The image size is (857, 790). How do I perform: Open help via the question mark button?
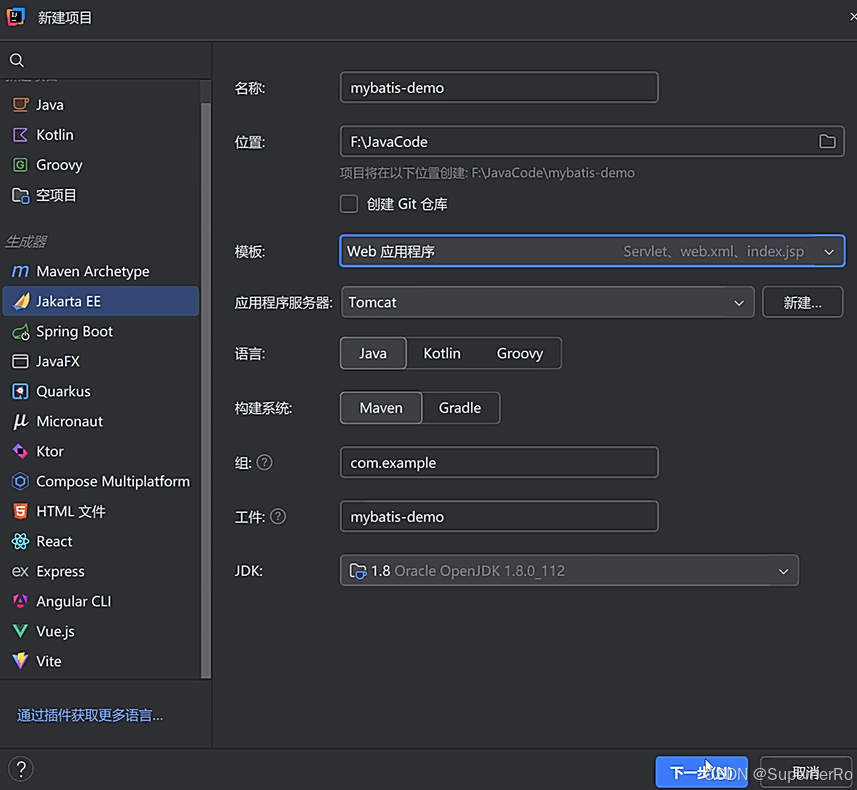tap(21, 769)
